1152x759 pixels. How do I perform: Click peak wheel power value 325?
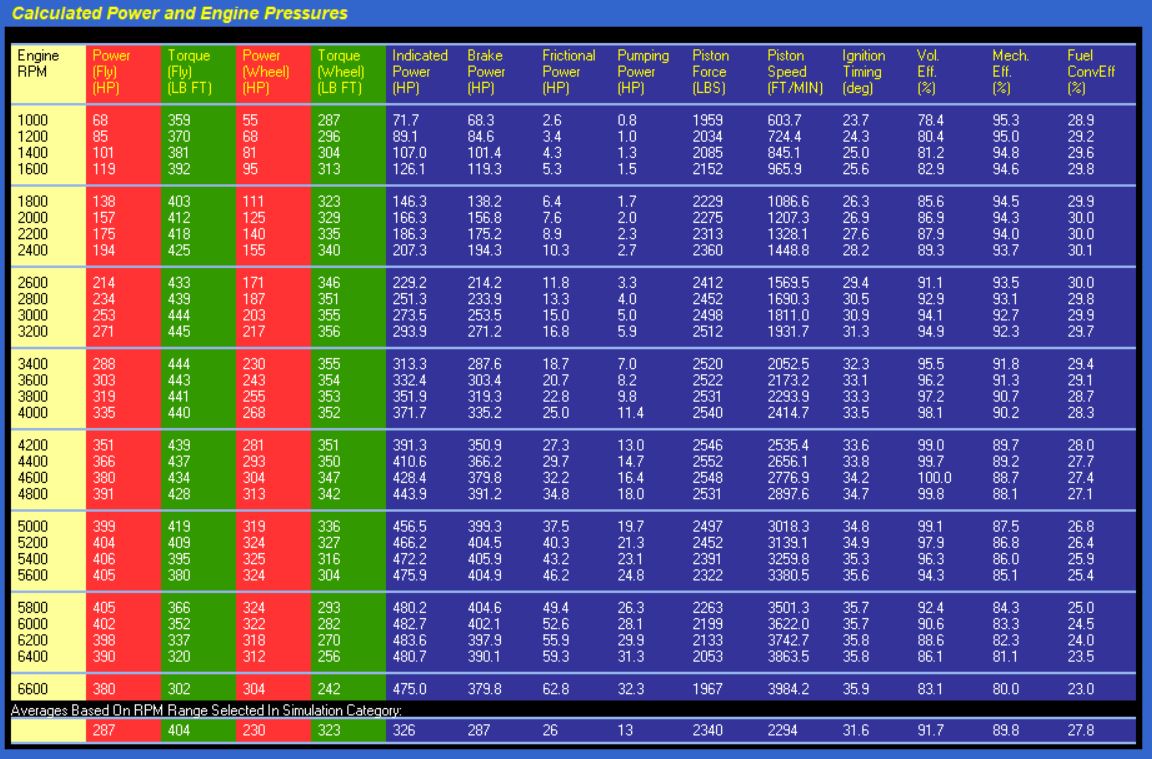[253, 558]
